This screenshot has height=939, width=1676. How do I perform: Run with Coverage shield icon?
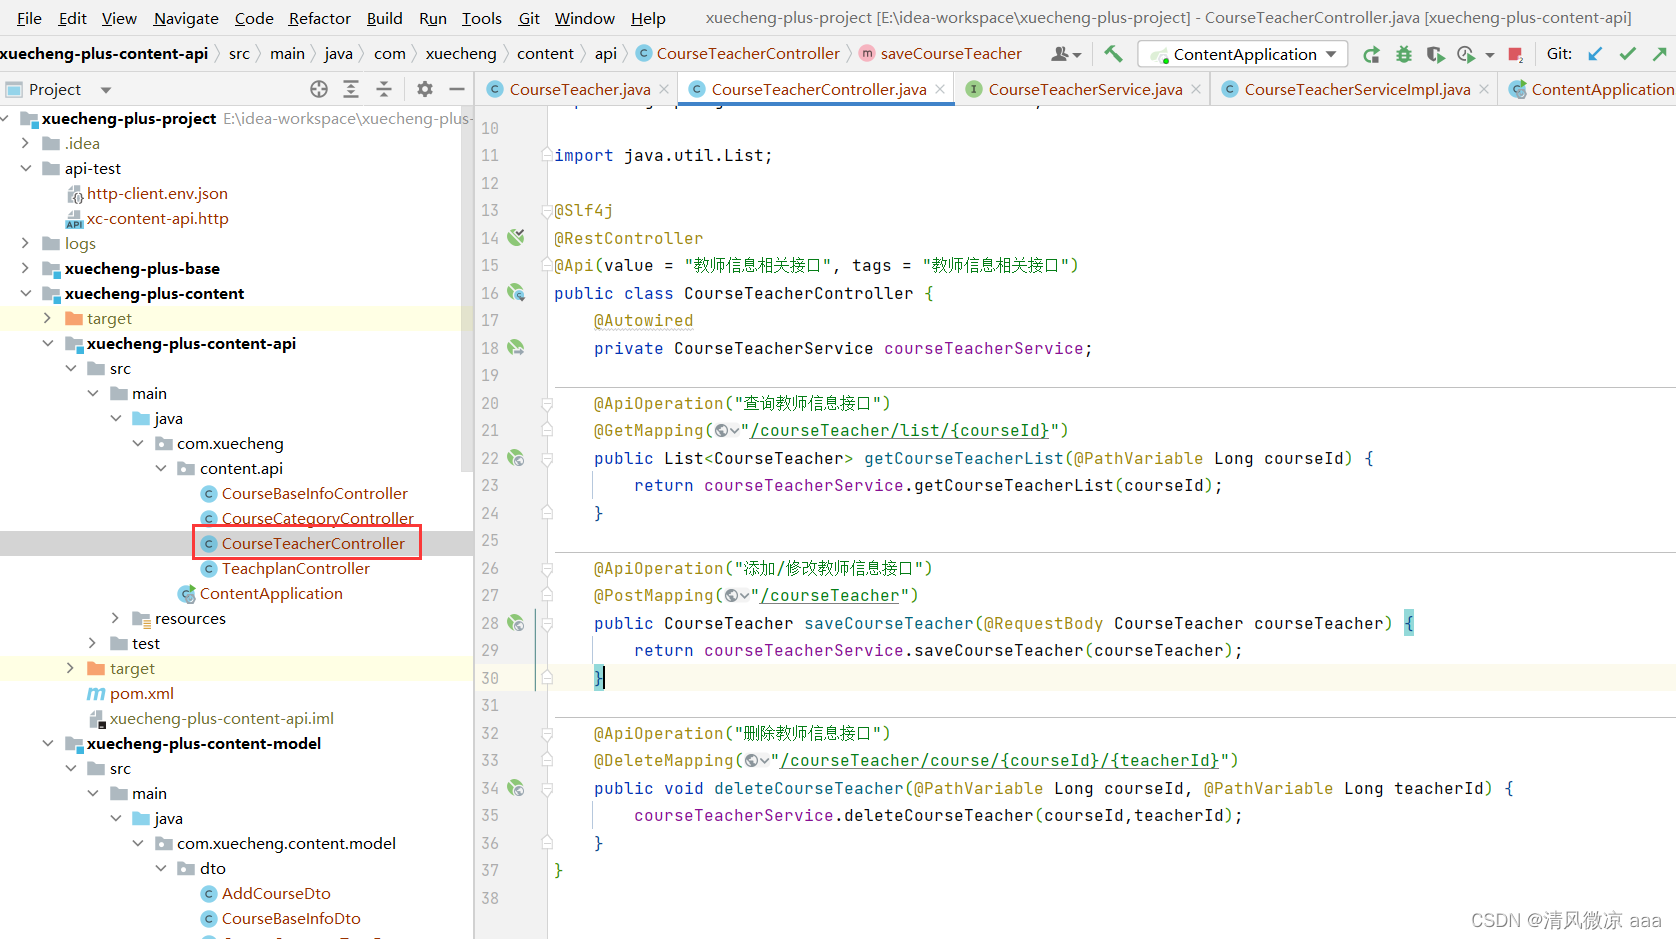(x=1435, y=54)
